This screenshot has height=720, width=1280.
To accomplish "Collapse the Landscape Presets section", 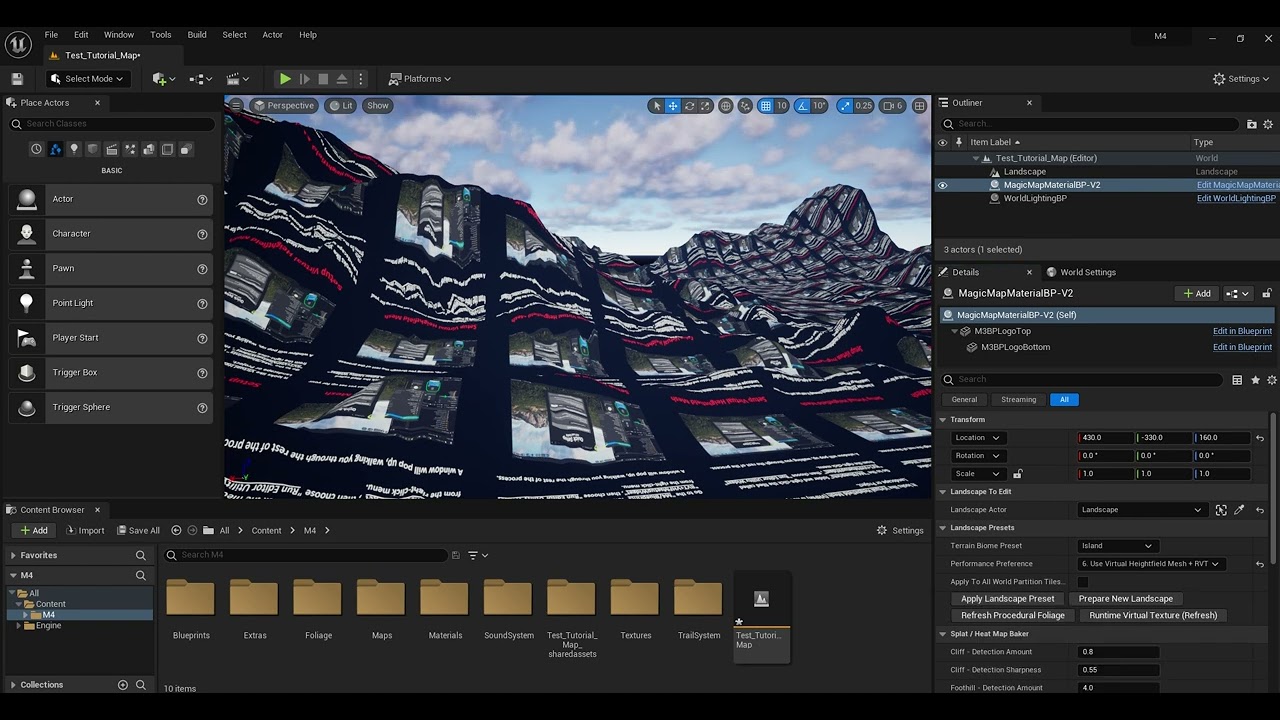I will pyautogui.click(x=942, y=528).
